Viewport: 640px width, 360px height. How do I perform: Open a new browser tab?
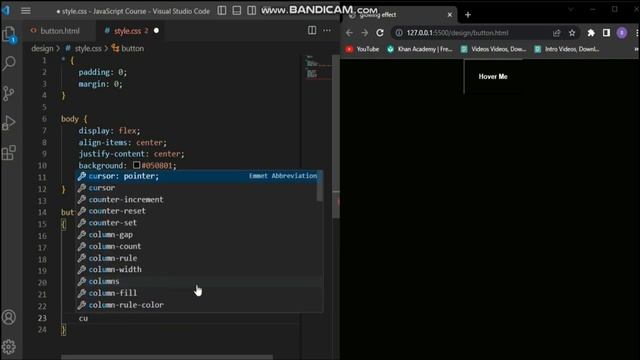[x=468, y=15]
